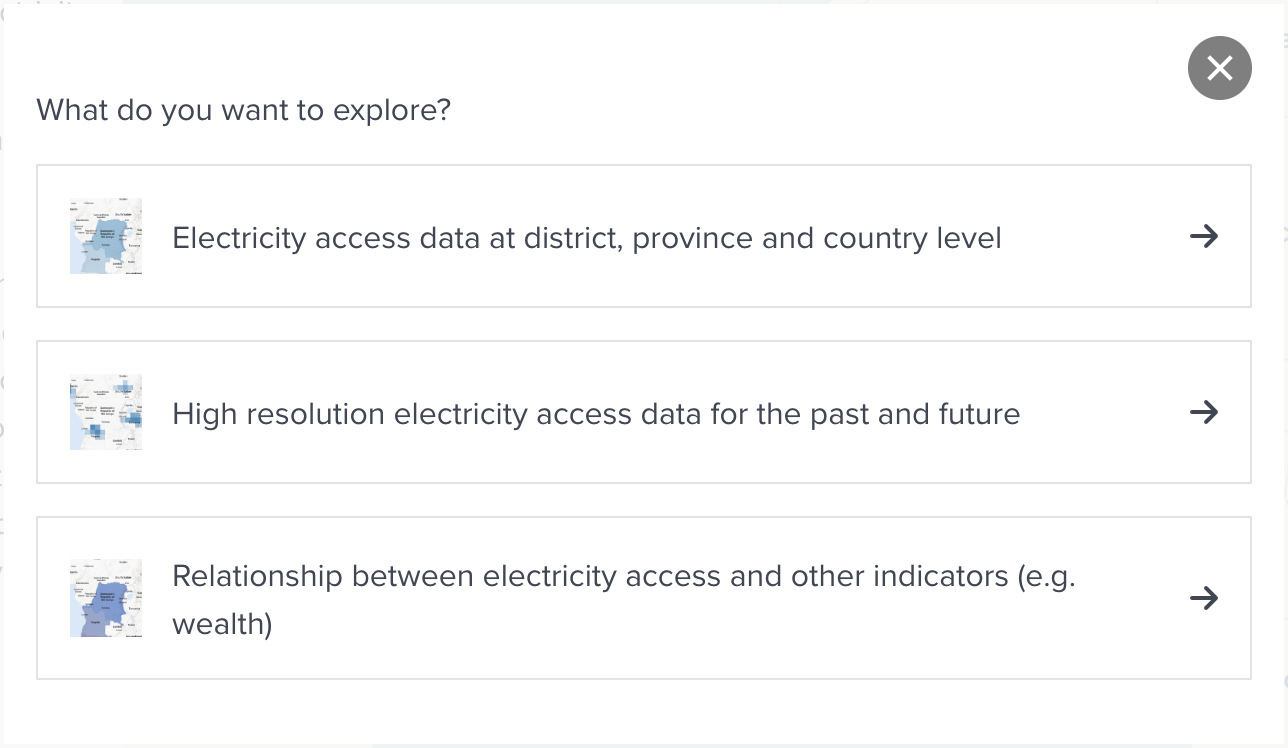Open the electricity access and wealth relationship option
Screen dimensions: 1288x748
(x=644, y=597)
